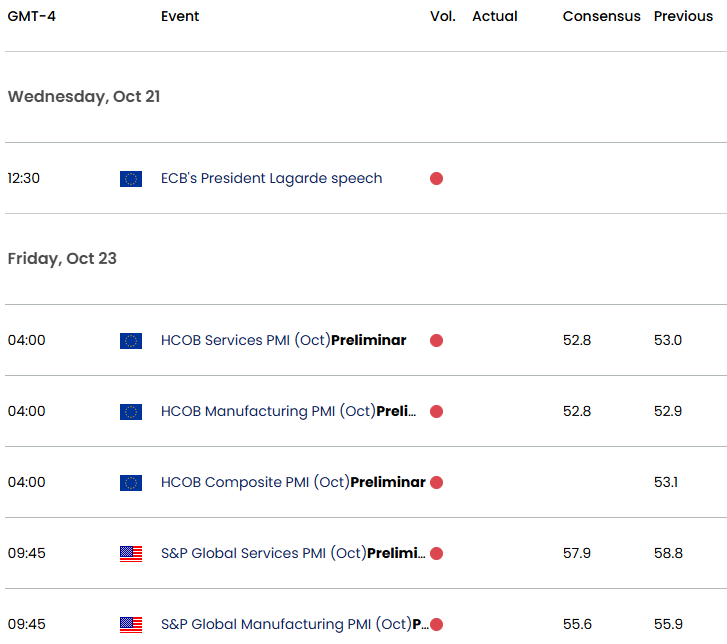Viewport: 727px width, 644px height.
Task: Click the GMT-4 timezone column header
Action: pos(32,16)
